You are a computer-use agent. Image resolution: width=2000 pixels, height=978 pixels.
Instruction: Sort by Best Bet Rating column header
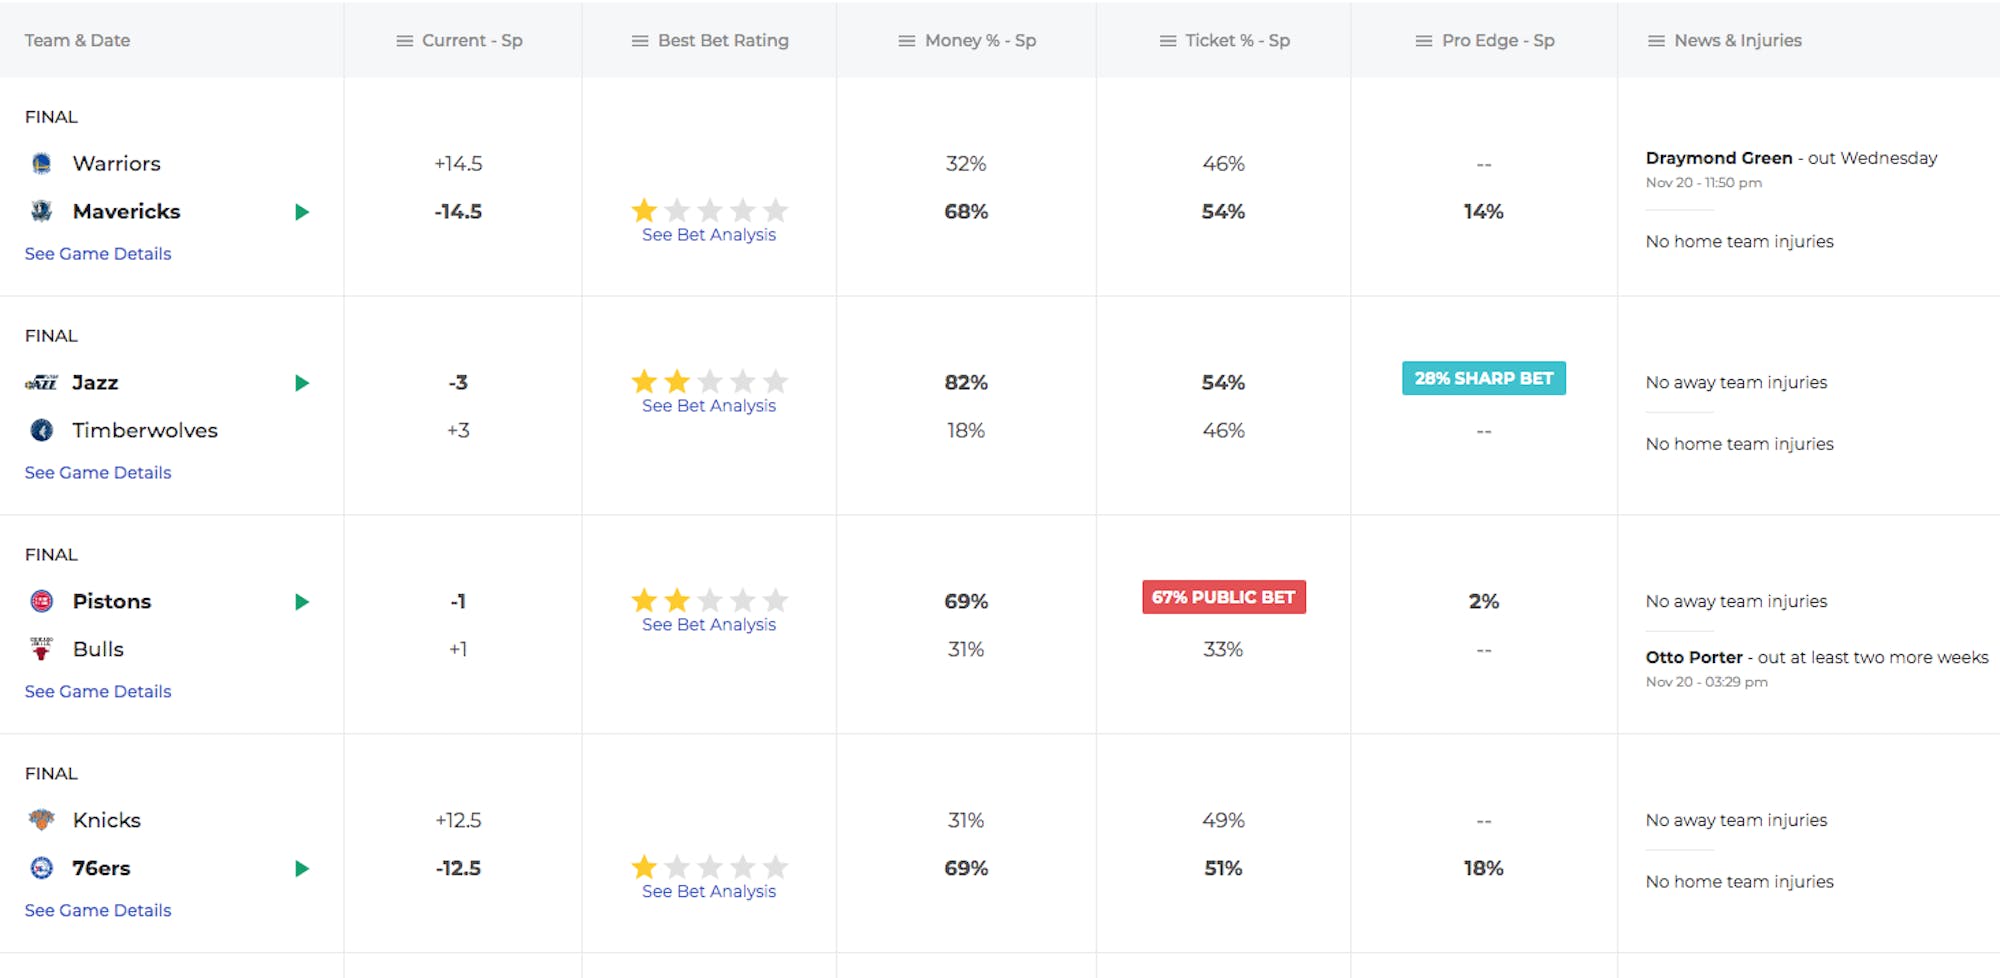point(723,41)
